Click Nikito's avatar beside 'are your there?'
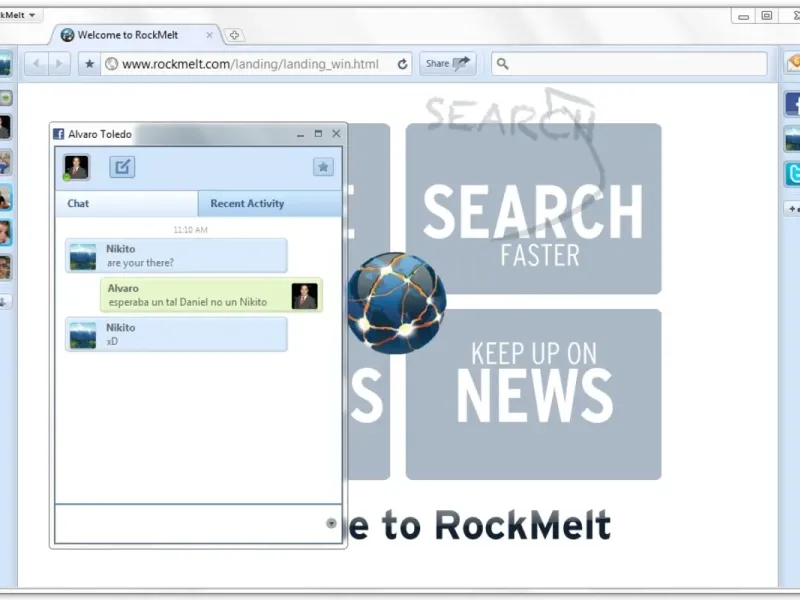This screenshot has height=600, width=800. [x=83, y=257]
